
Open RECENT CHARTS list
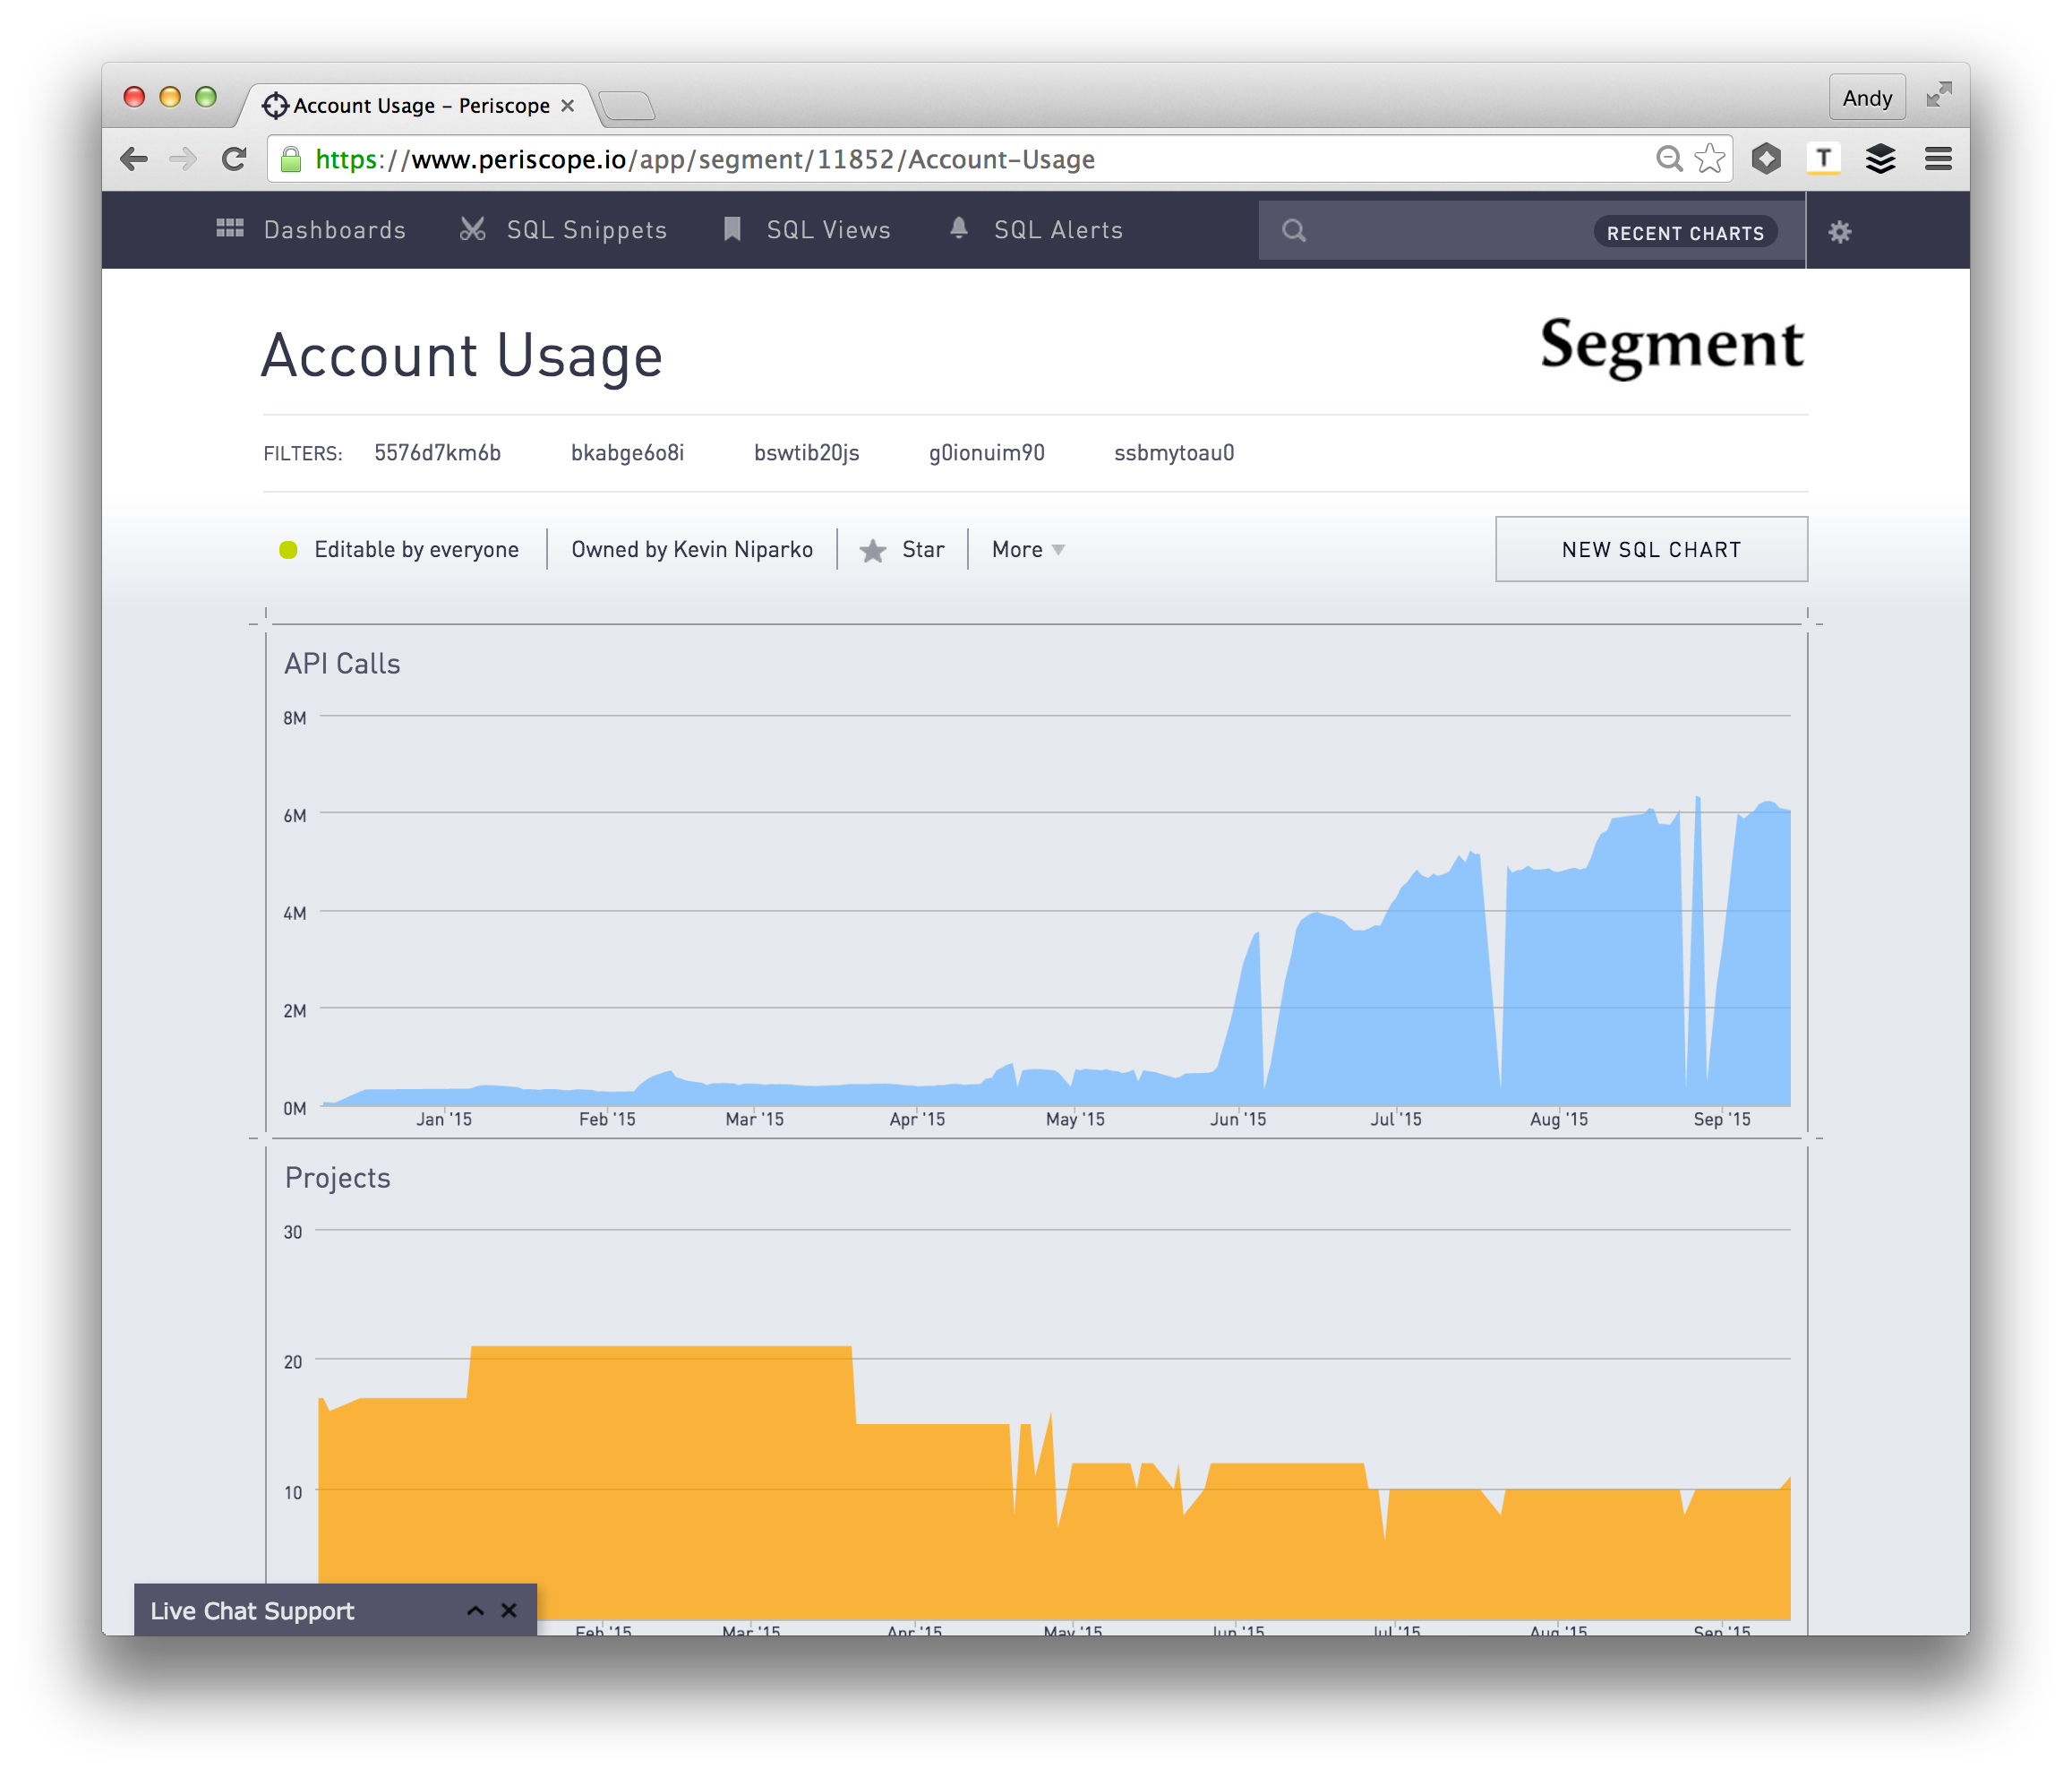coord(1685,233)
